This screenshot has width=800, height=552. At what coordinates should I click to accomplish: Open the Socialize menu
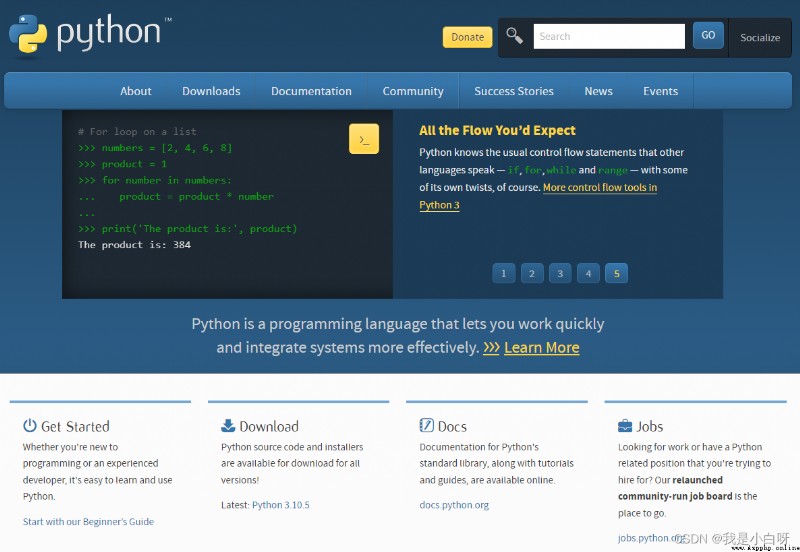coord(760,38)
